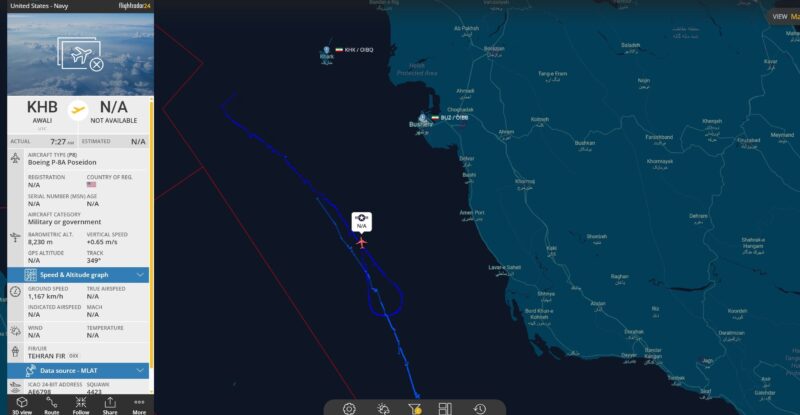Open the weather layers icon
Image resolution: width=800 pixels, height=415 pixels.
point(383,408)
